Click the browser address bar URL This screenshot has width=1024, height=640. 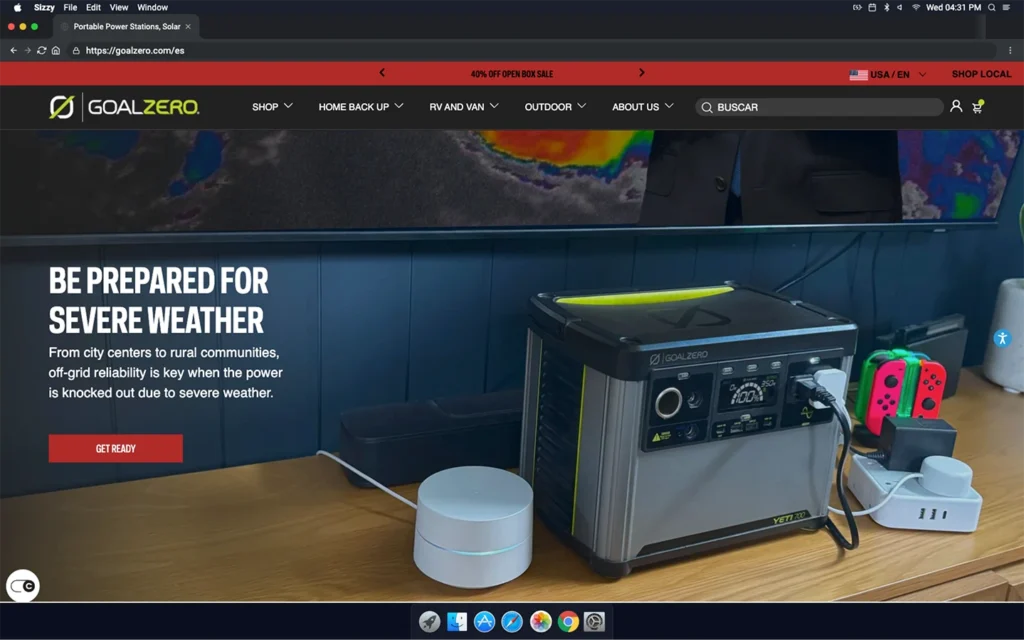pyautogui.click(x=135, y=50)
